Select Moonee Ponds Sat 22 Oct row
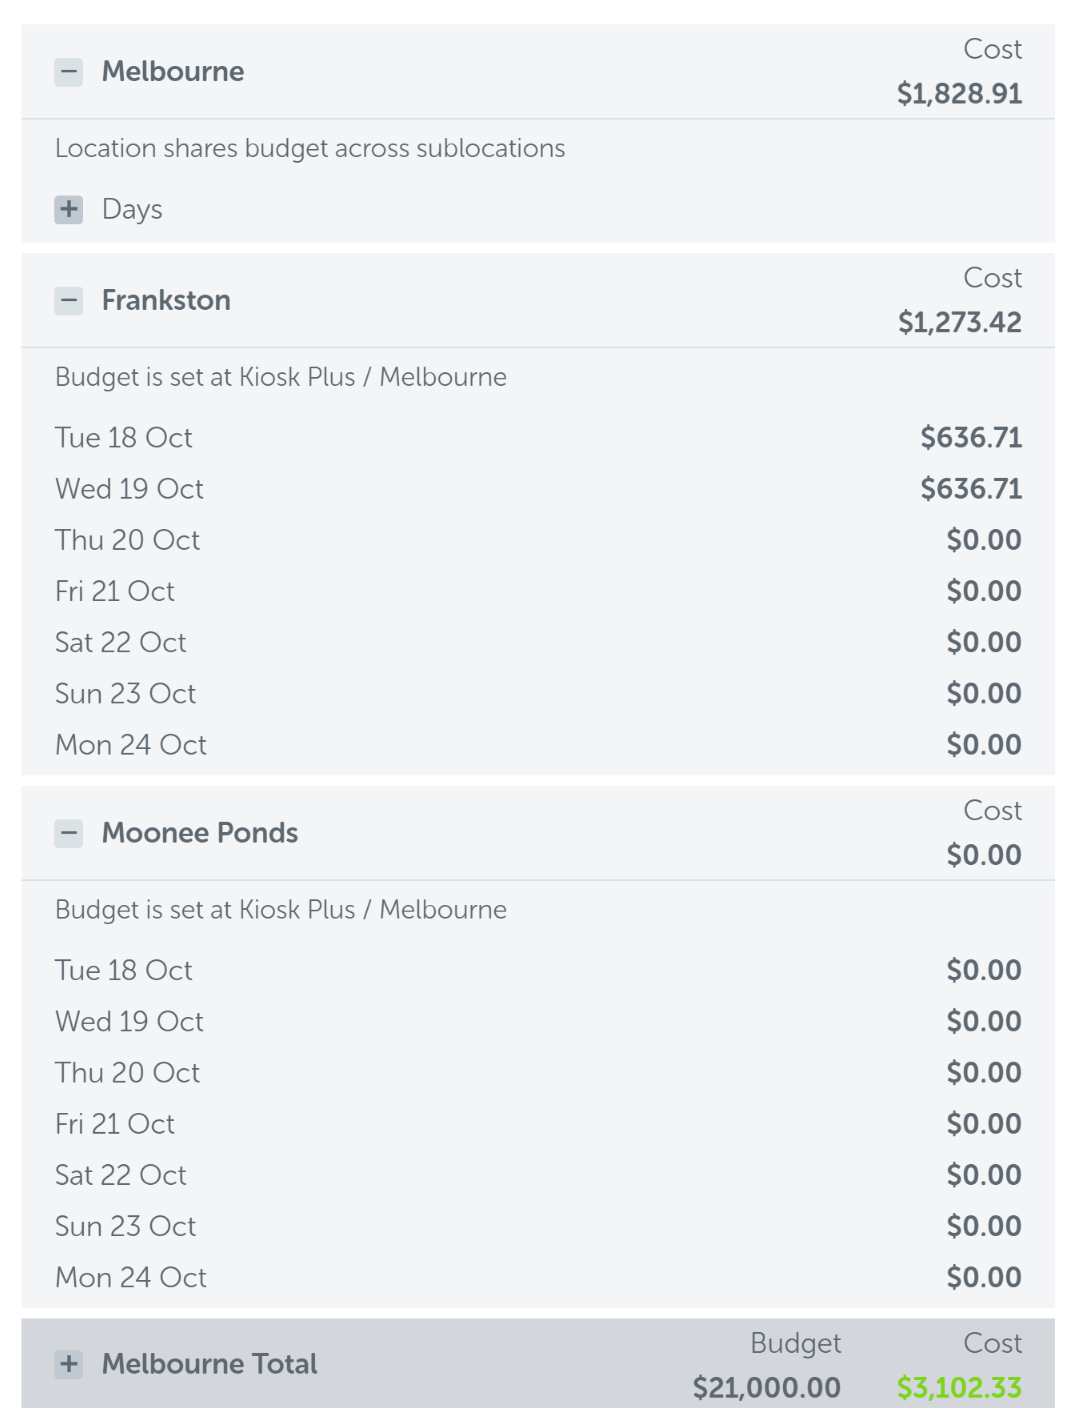1078x1421 pixels. pos(538,1175)
